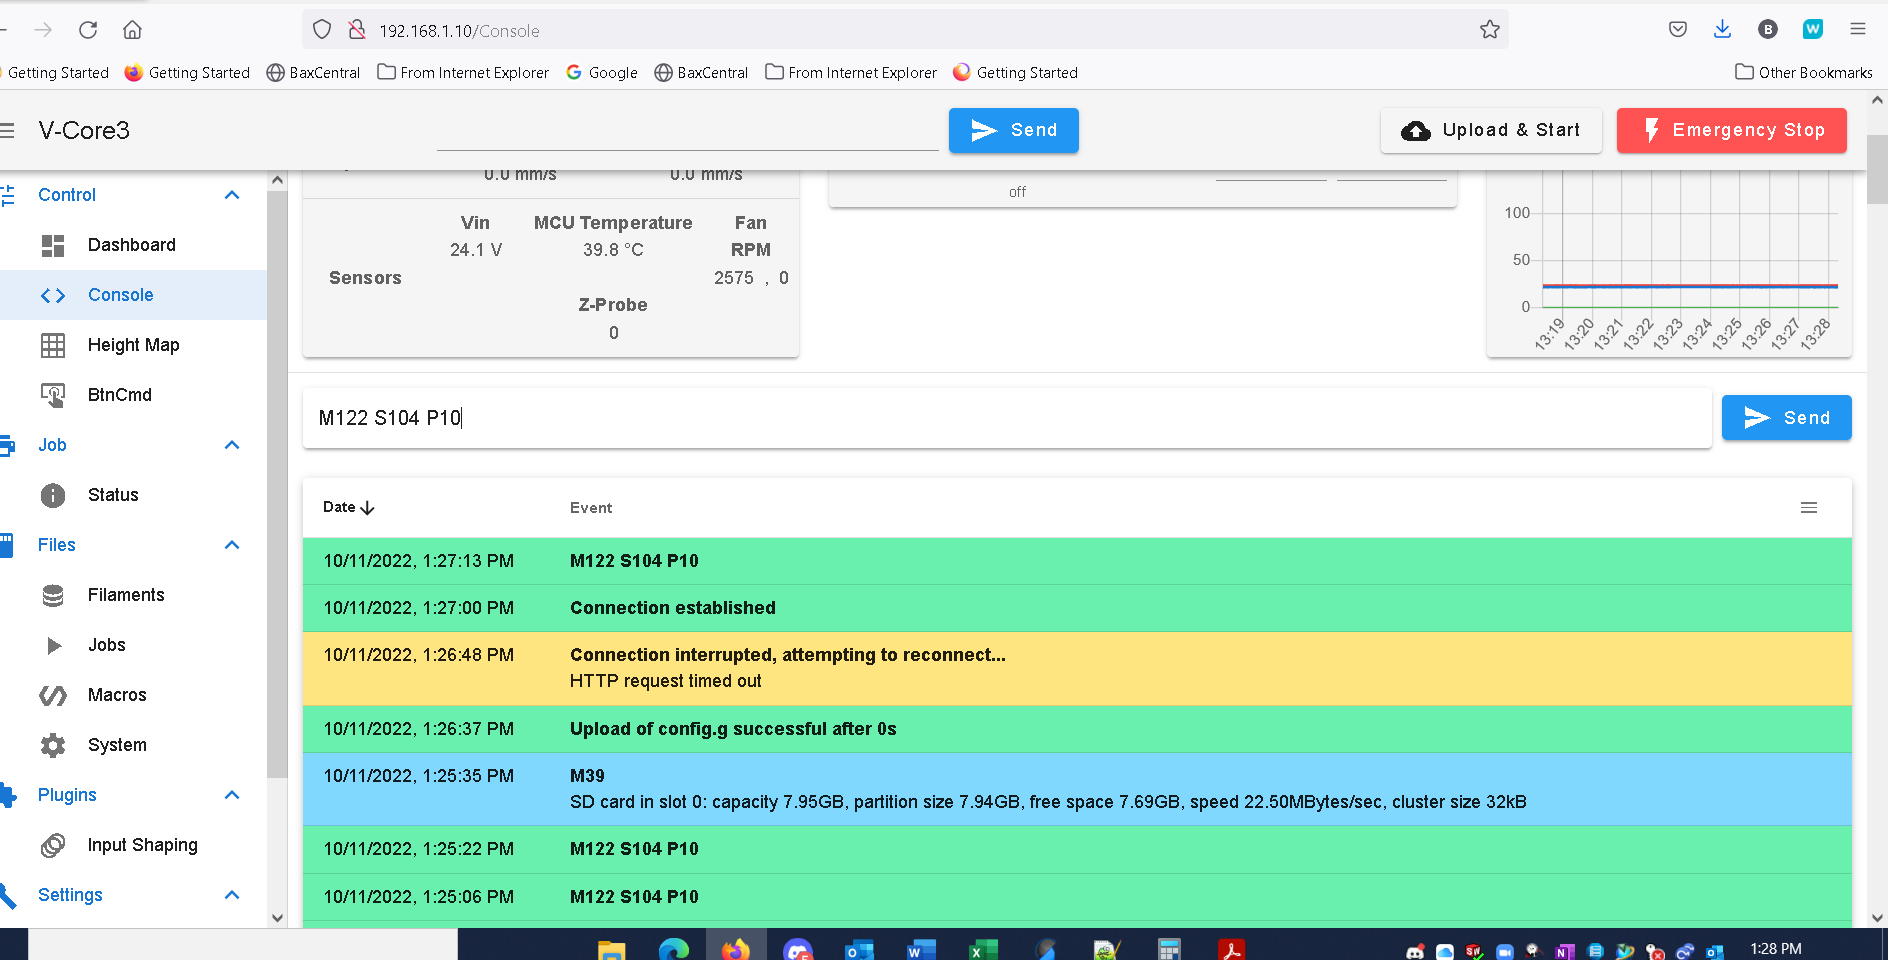
Task: Click the BtnCmd touch icon
Action: point(53,395)
